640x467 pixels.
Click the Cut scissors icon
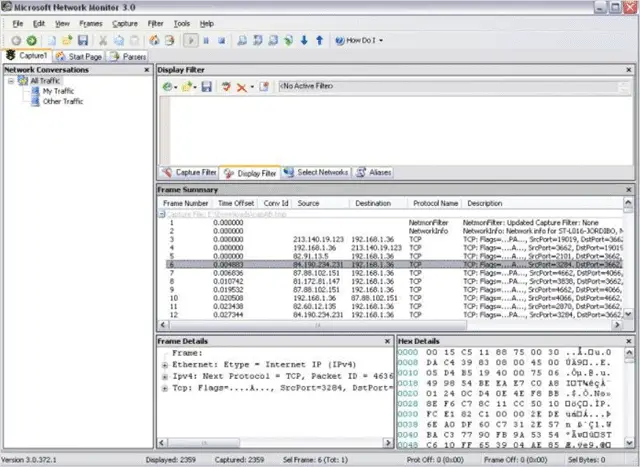click(103, 40)
